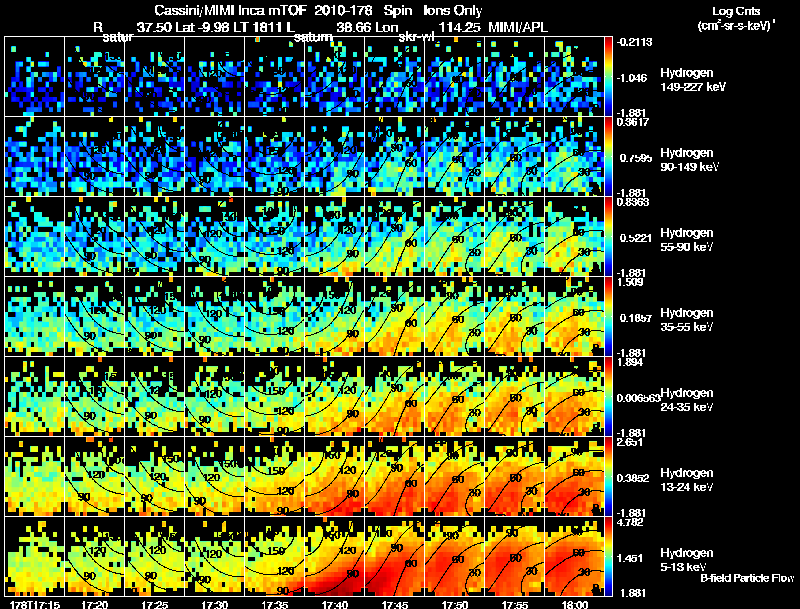The height and width of the screenshot is (609, 800).
Task: Click the '-1.046' colorbar midpoint value
Action: coord(632,78)
